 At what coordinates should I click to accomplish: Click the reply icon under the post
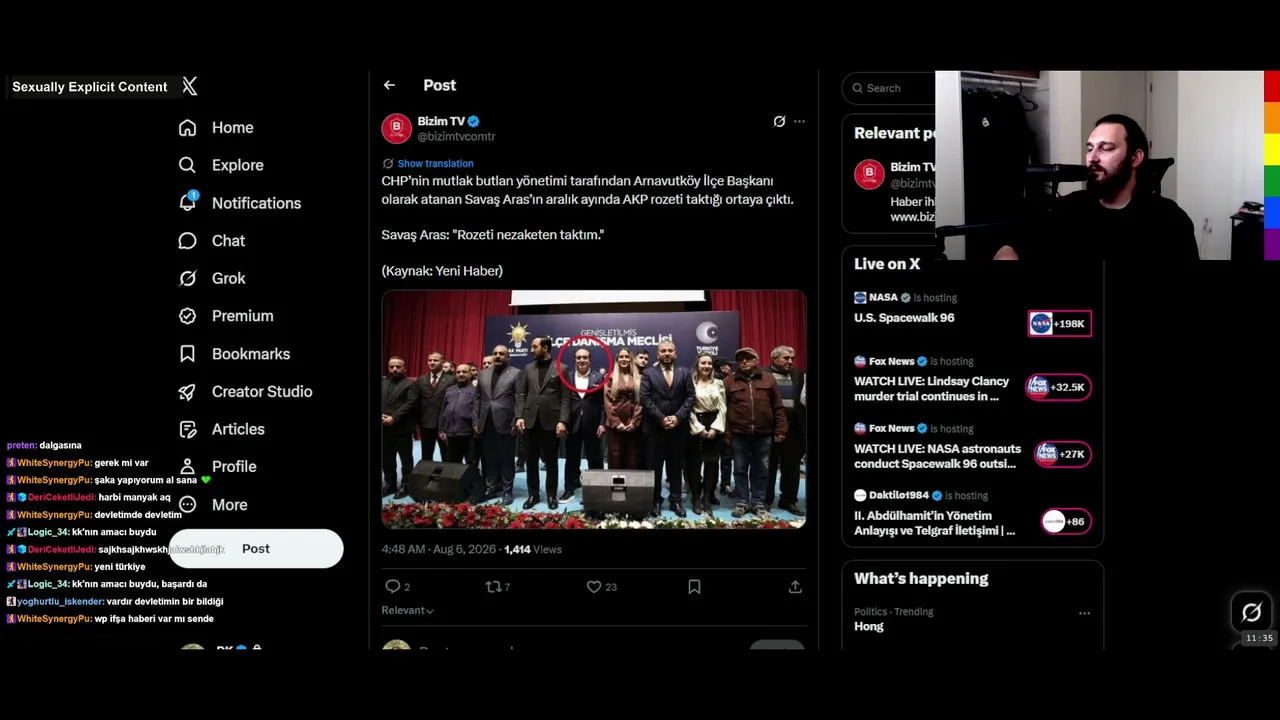(x=392, y=587)
